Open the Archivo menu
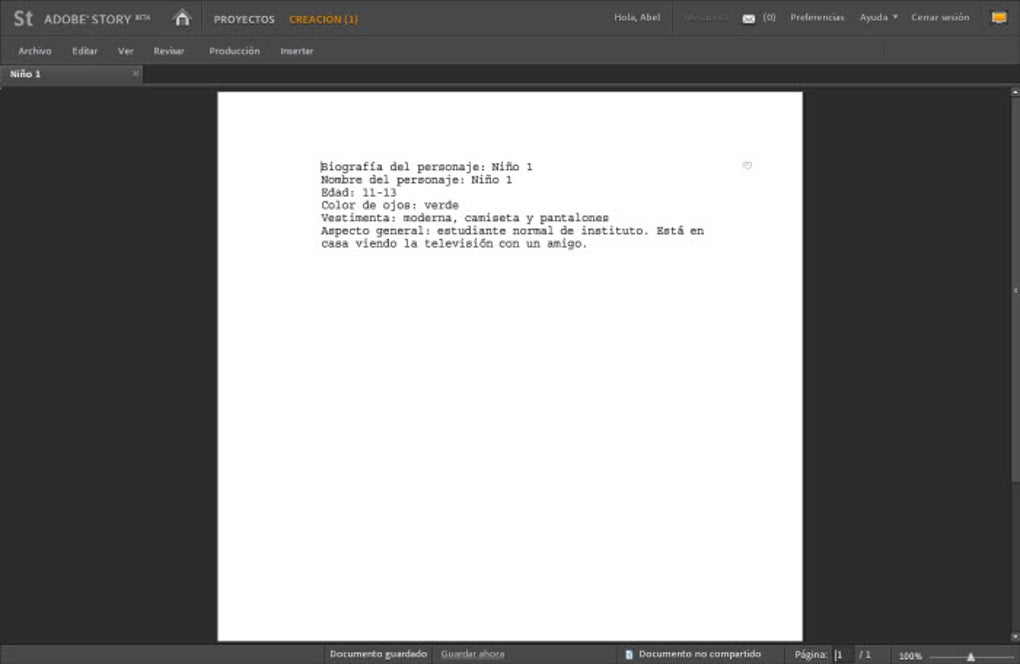The image size is (1020, 664). [36, 50]
